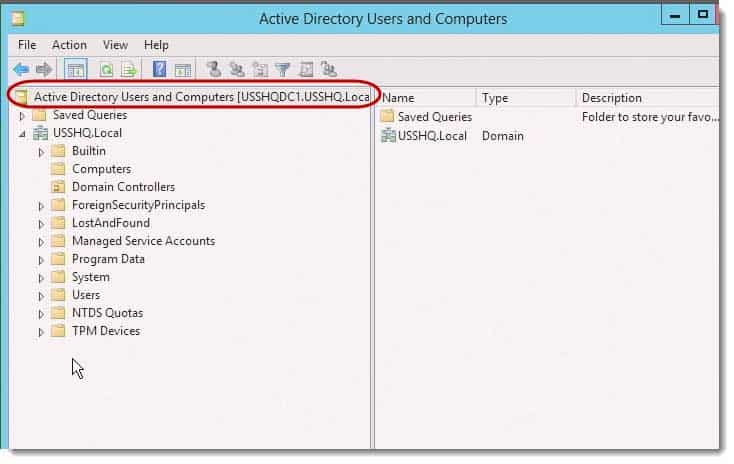Click the Computers folder icon in tree
Viewport: 734px width, 464px height.
(x=58, y=169)
